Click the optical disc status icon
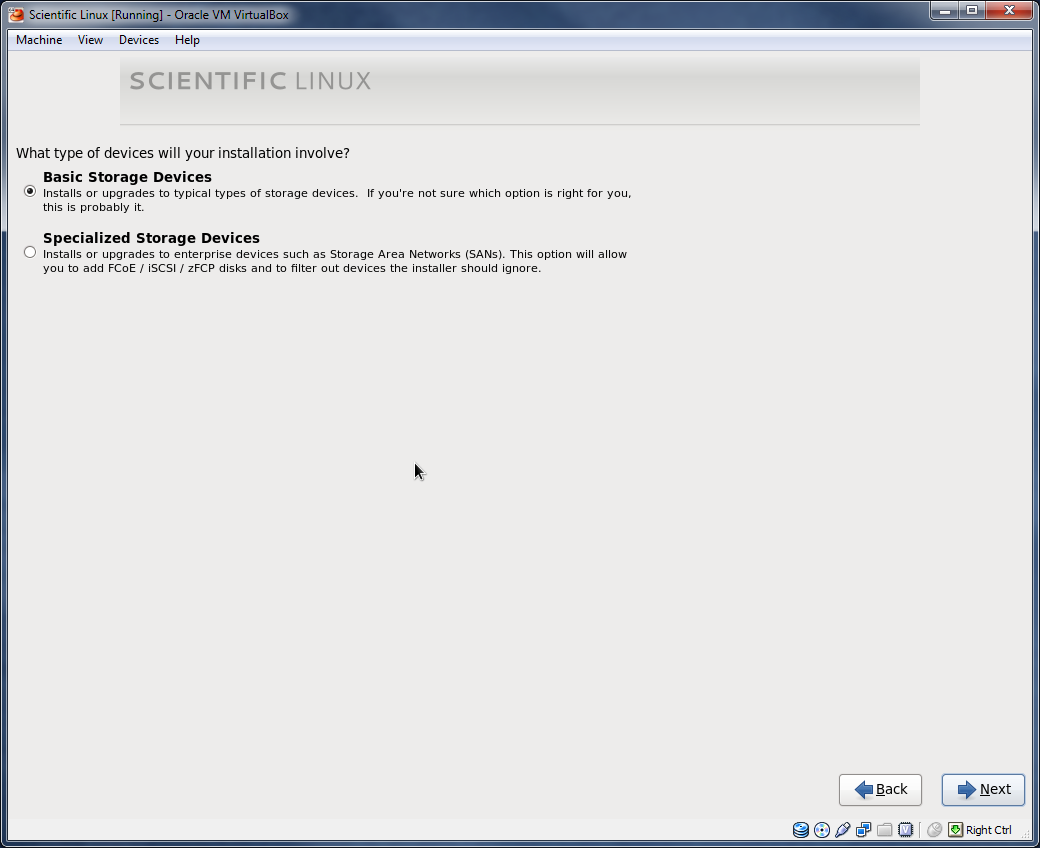The height and width of the screenshot is (848, 1040). (x=822, y=829)
